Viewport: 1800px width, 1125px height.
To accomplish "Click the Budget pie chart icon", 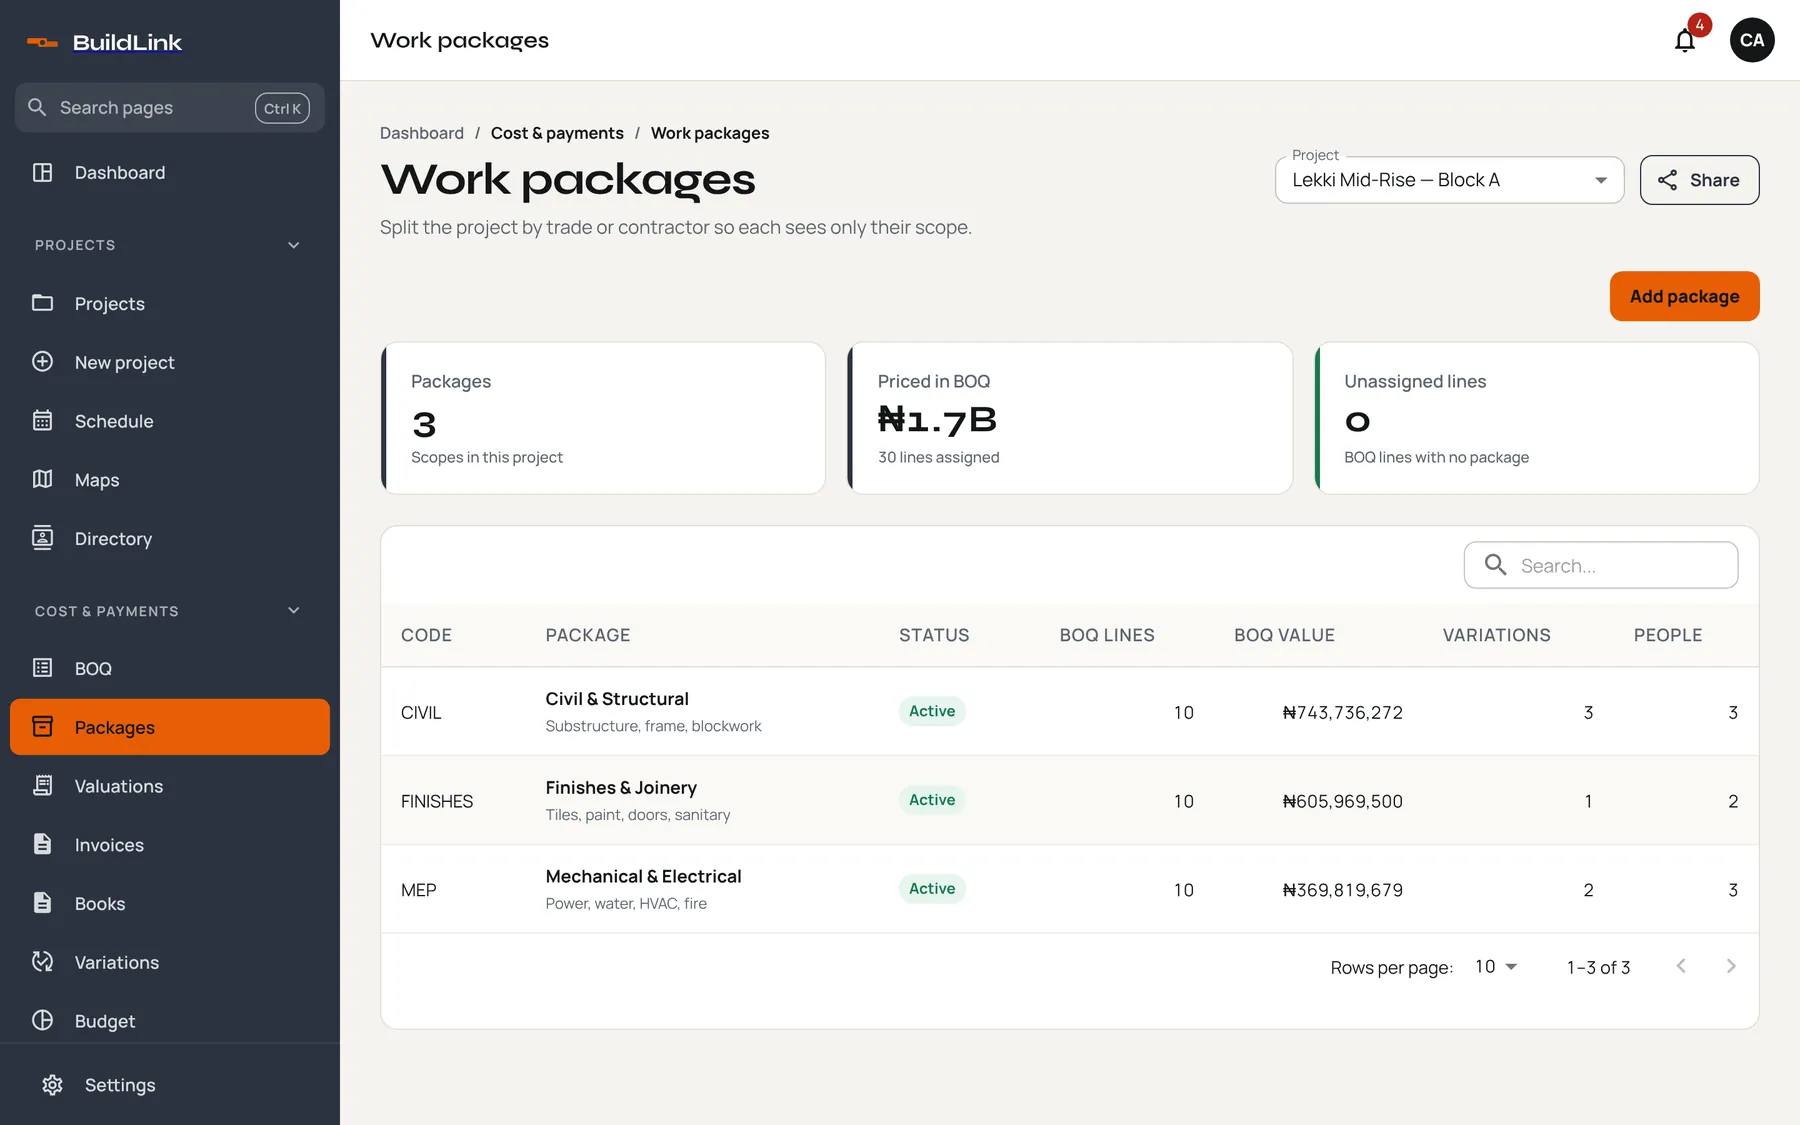I will [42, 1021].
